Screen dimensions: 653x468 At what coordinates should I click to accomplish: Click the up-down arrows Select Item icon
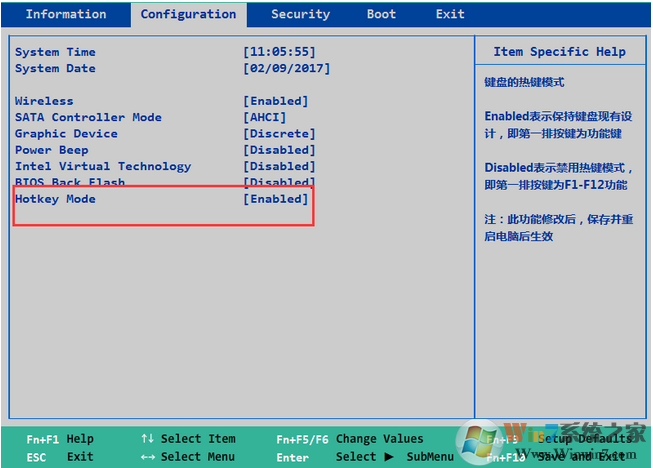(x=147, y=438)
